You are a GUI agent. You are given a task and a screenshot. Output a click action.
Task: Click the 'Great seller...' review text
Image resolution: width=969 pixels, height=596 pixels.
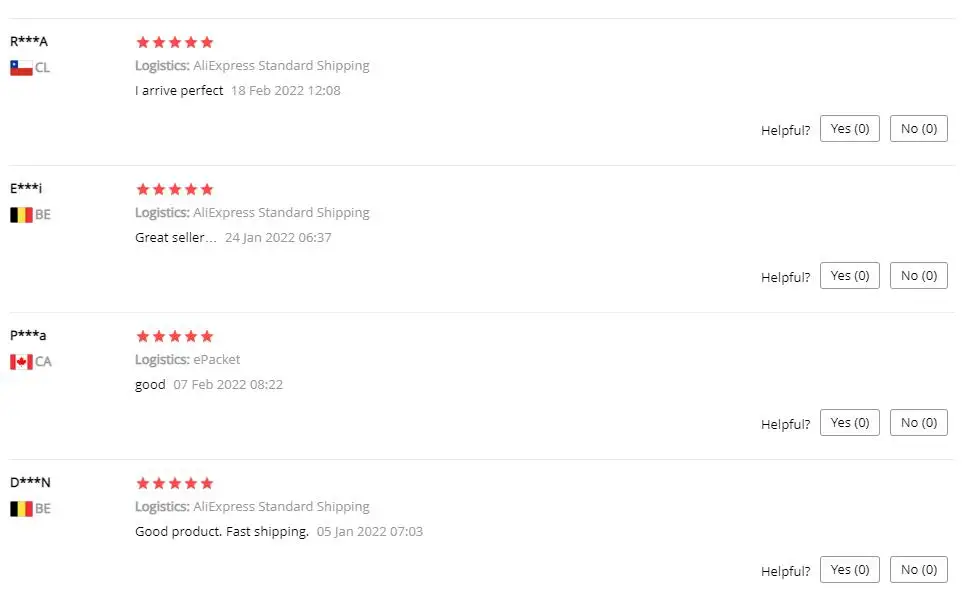[176, 237]
